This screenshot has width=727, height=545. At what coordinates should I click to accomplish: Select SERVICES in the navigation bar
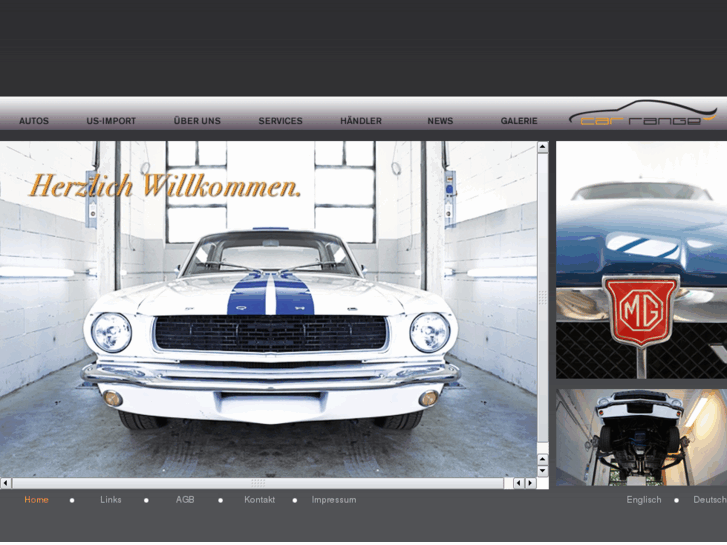coord(281,121)
